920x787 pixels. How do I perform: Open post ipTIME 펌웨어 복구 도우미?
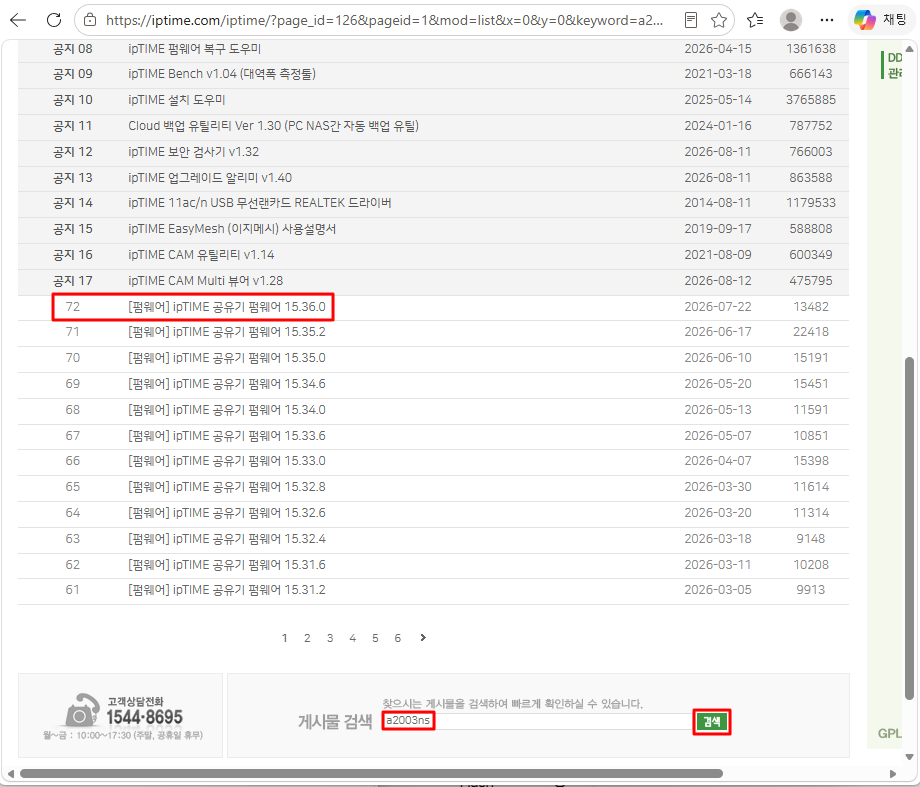(x=194, y=49)
